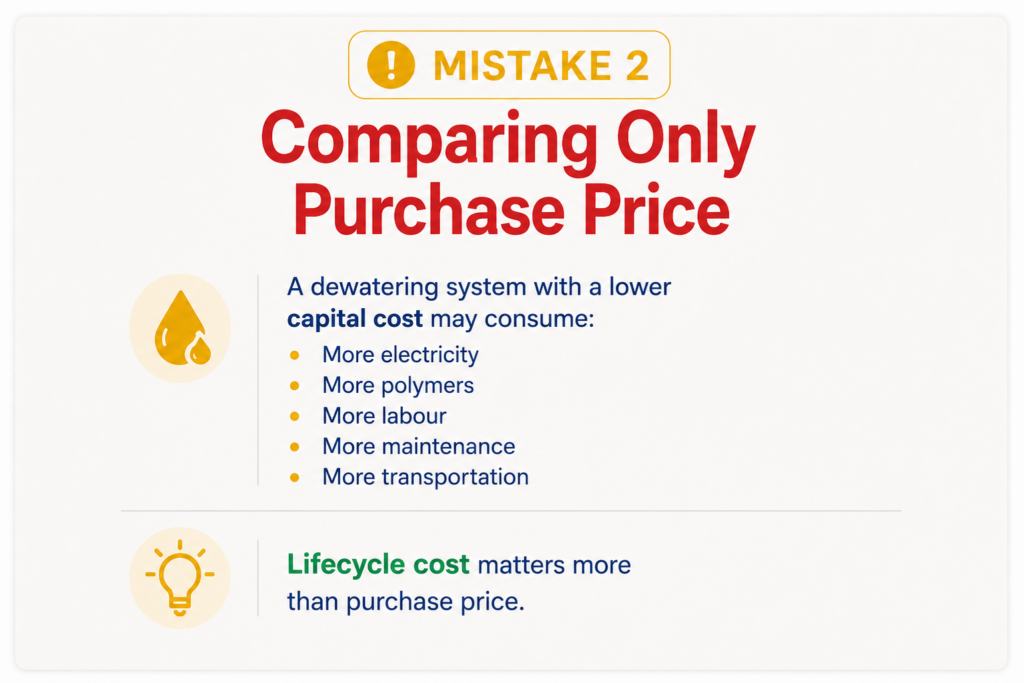Click the bullet beside More maintenance
The height and width of the screenshot is (683, 1024).
(x=295, y=447)
